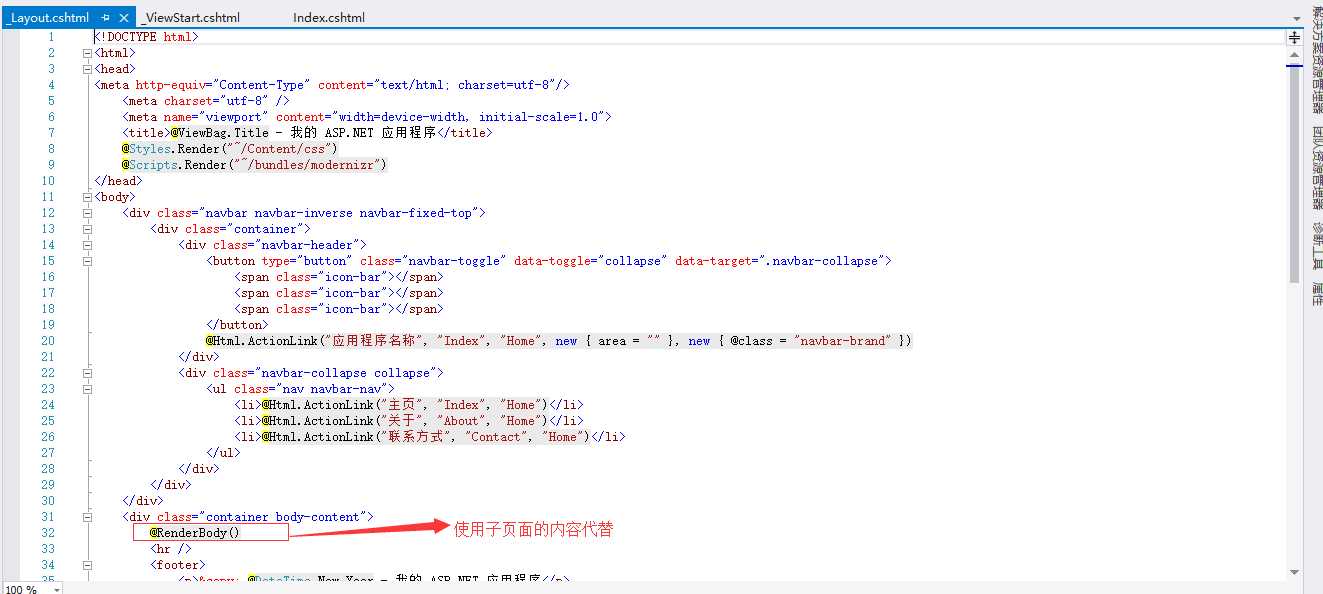The height and width of the screenshot is (594, 1323).
Task: Click the <!DOCTYPE html> text on line 1
Action: pyautogui.click(x=146, y=37)
